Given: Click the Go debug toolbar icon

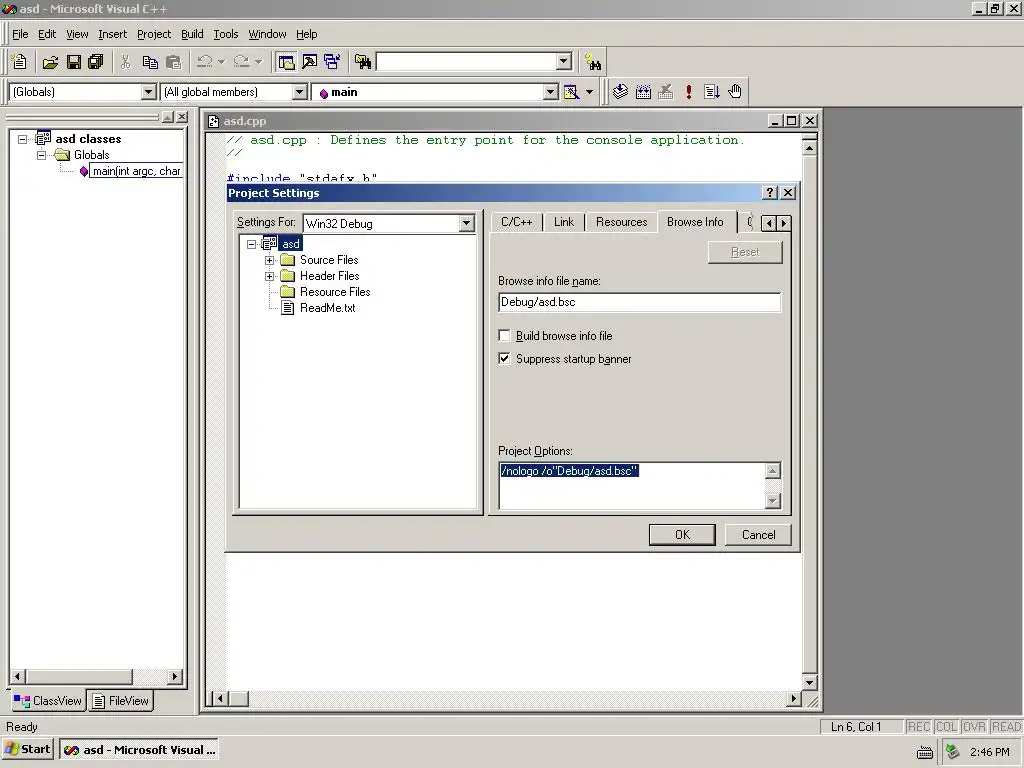Looking at the screenshot, I should (x=712, y=92).
